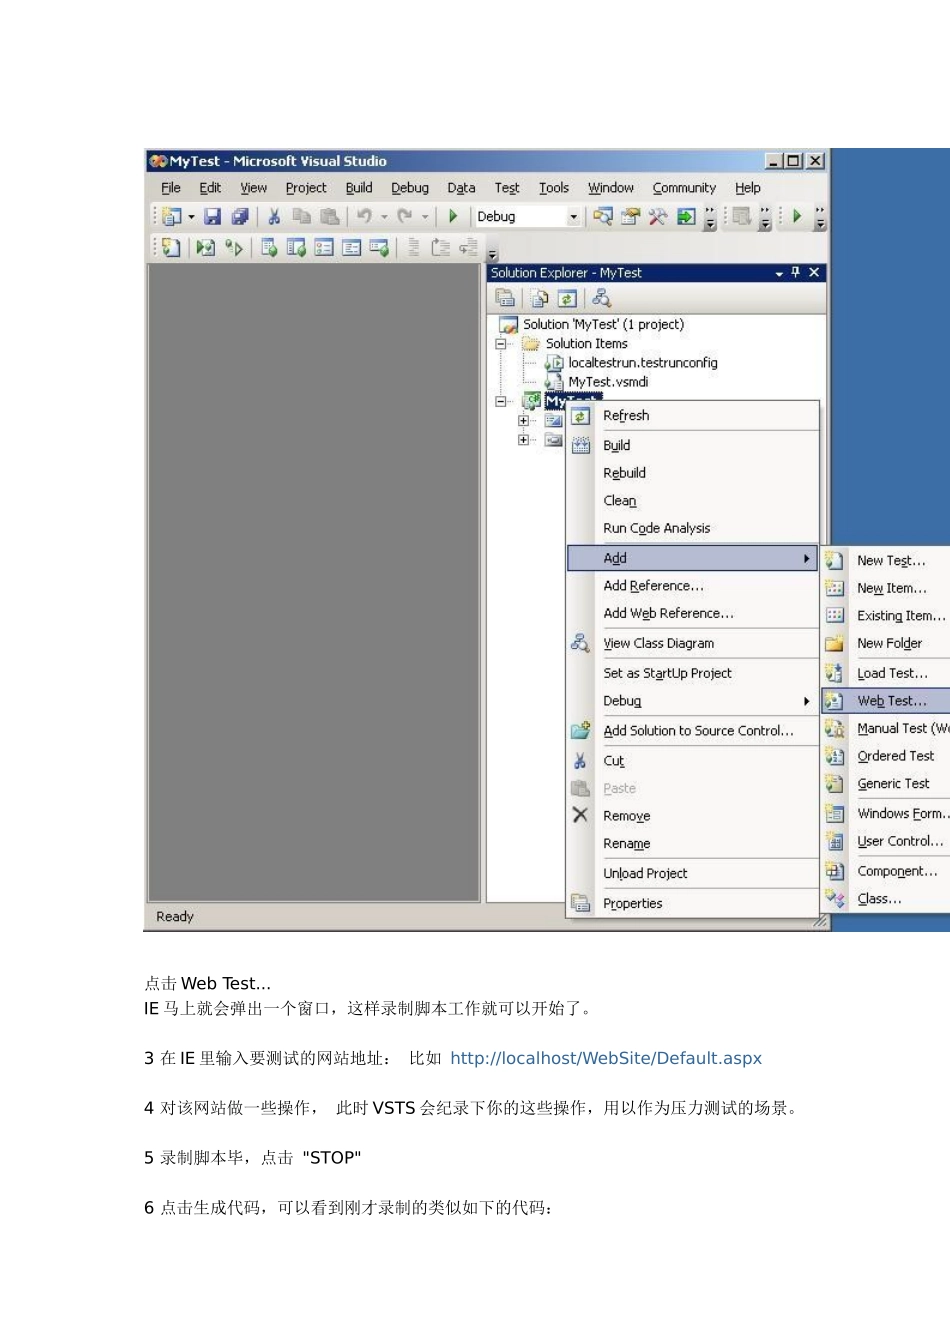This screenshot has height=1344, width=950.
Task: Open Properties in the context menu
Action: tap(693, 903)
